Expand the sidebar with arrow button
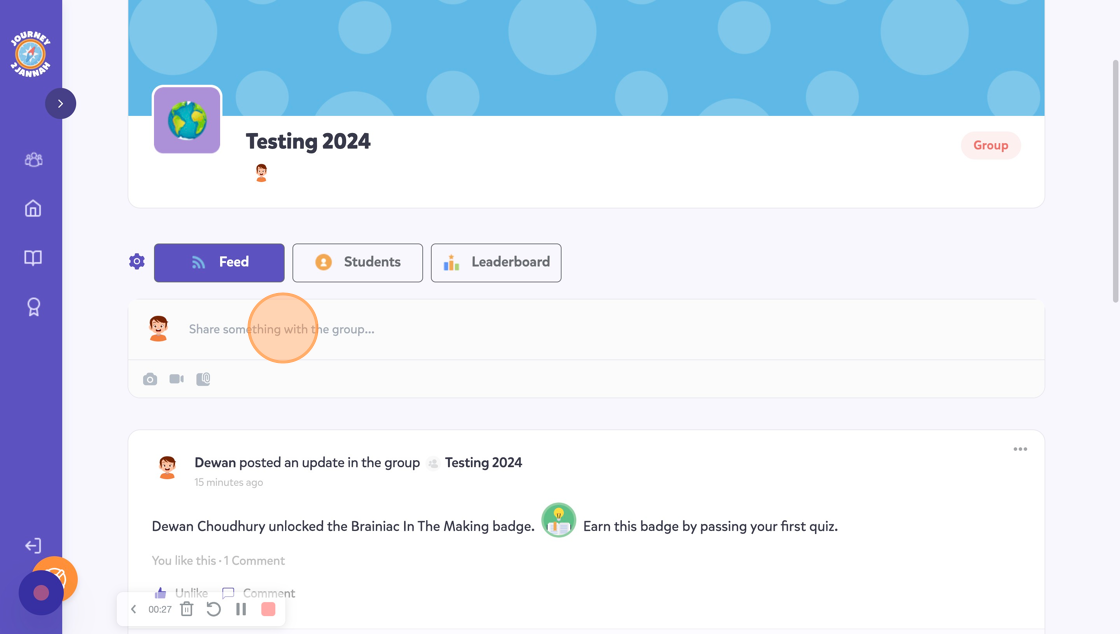This screenshot has height=634, width=1120. coord(60,104)
